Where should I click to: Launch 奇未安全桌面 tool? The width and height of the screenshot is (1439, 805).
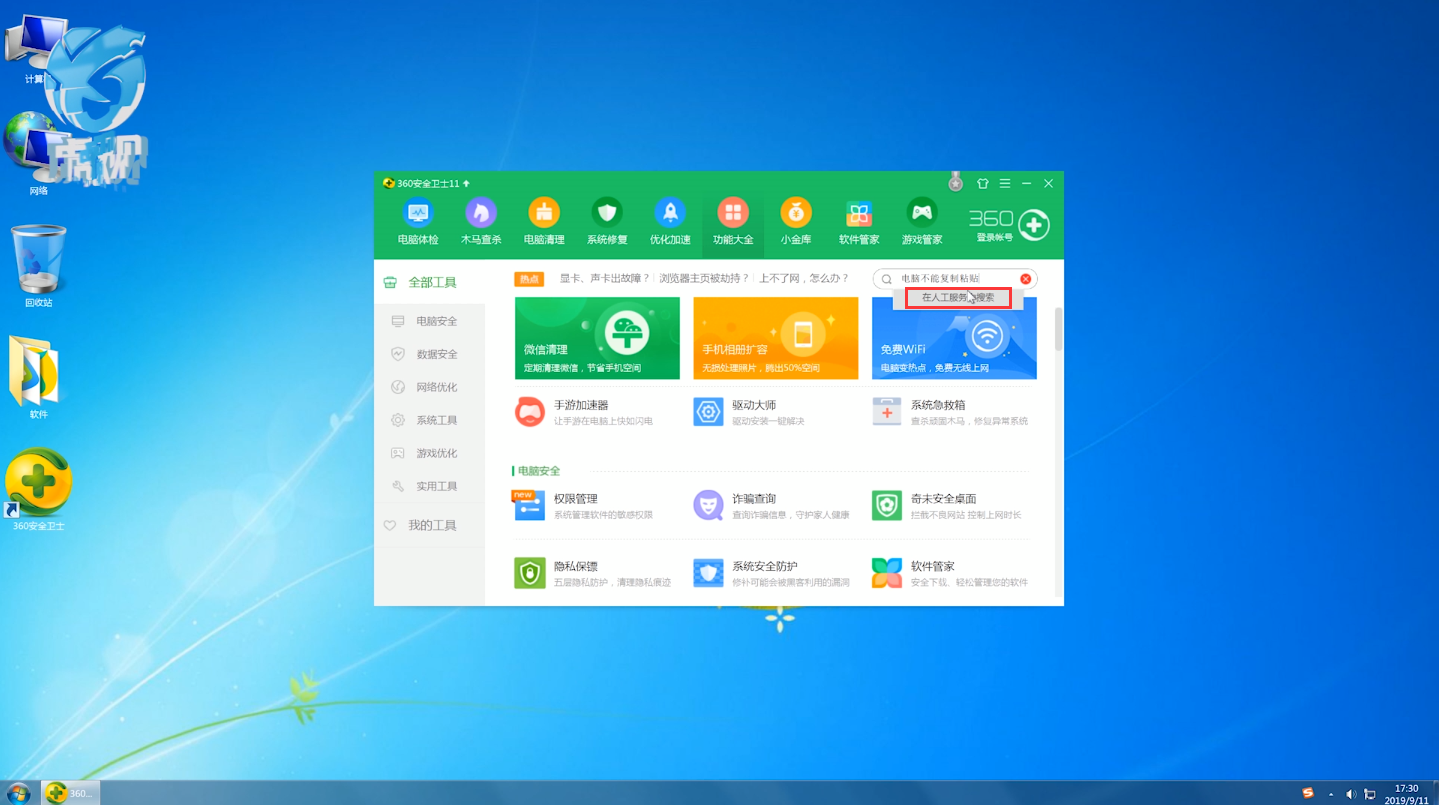tap(947, 505)
